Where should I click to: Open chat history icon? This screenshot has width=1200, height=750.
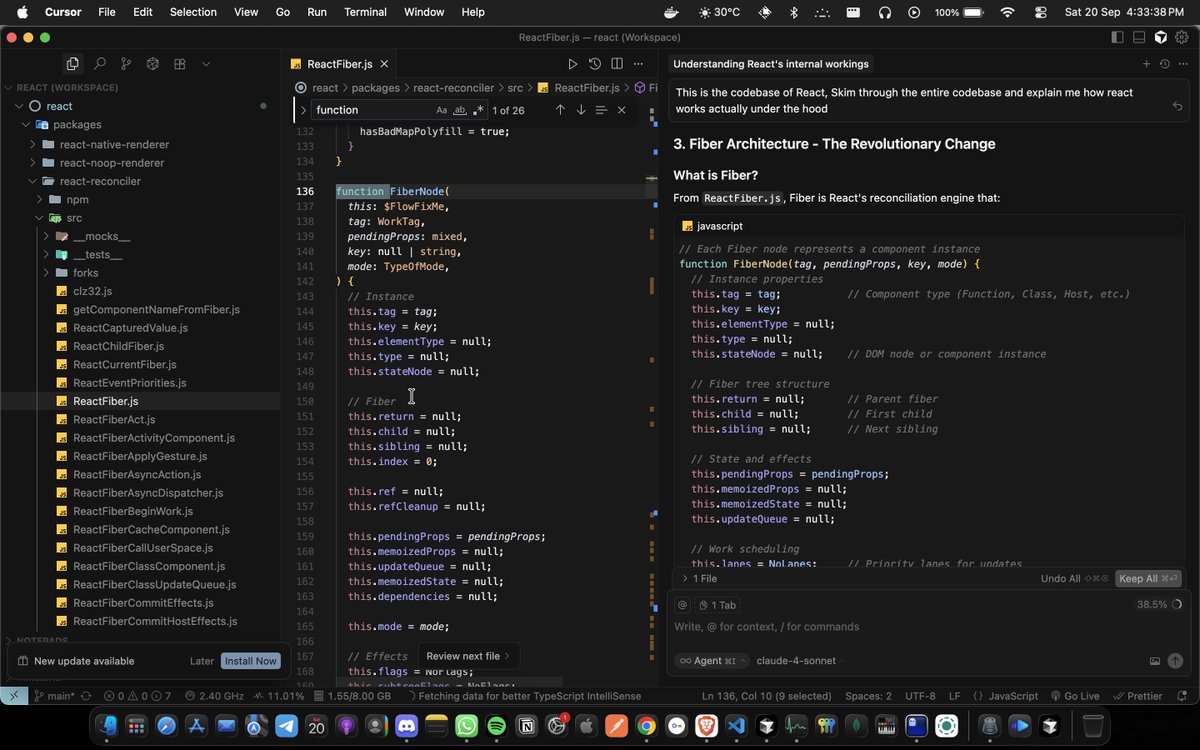(1164, 64)
